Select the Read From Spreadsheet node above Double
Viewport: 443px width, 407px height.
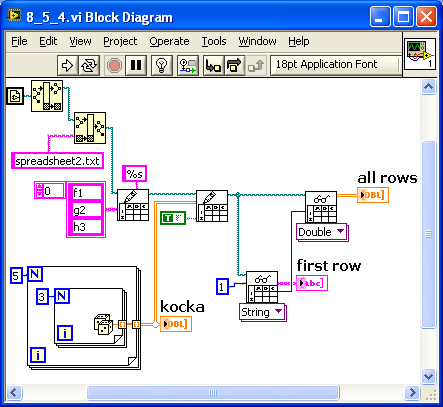[321, 207]
